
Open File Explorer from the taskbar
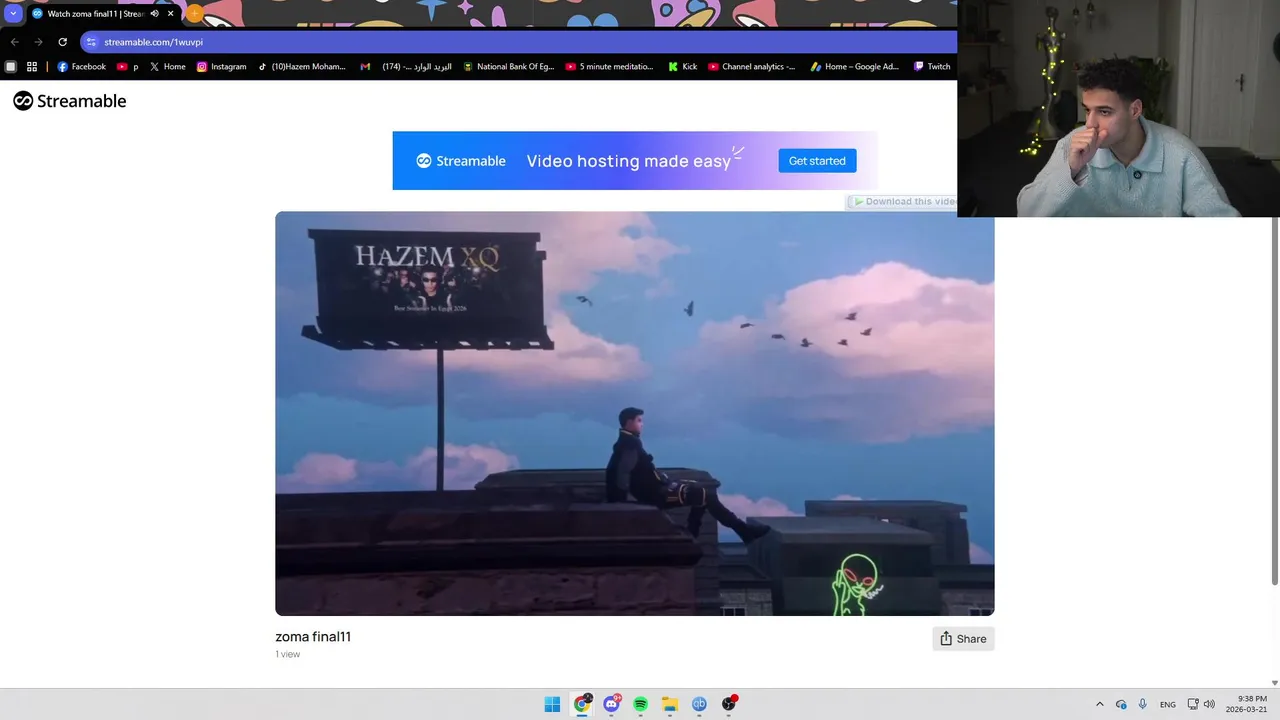(x=670, y=704)
